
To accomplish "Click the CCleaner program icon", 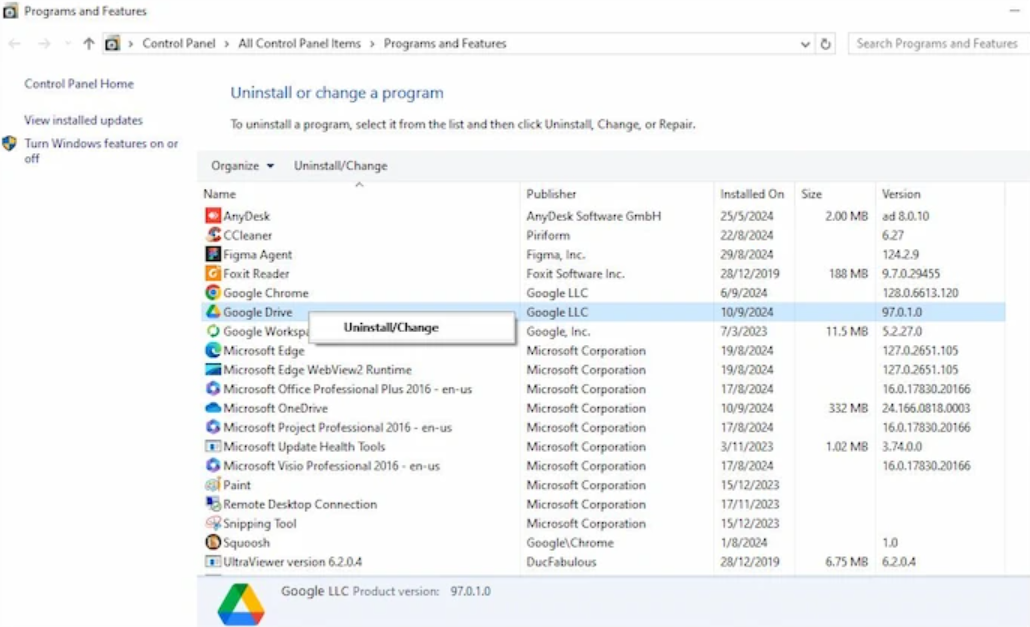I will pos(213,234).
